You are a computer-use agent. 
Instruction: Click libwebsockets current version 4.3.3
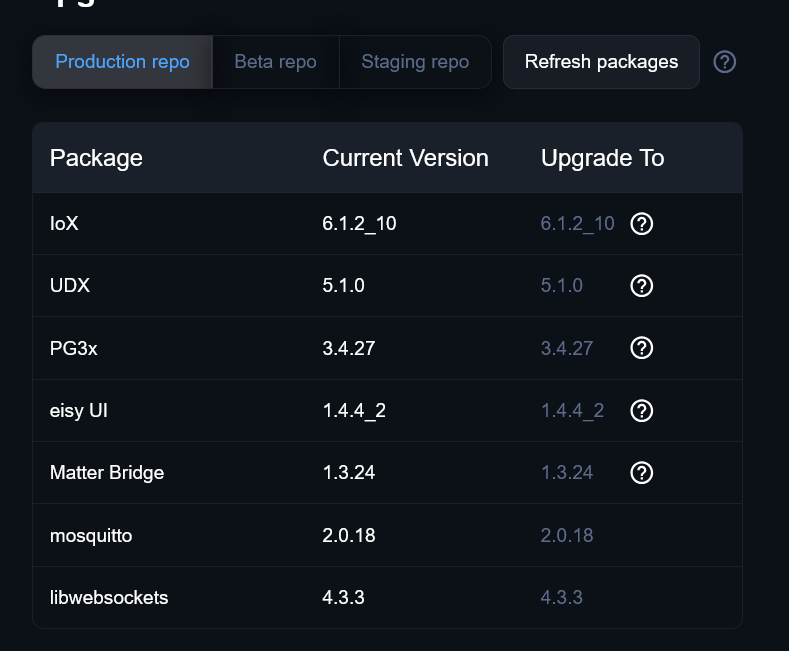click(x=343, y=598)
